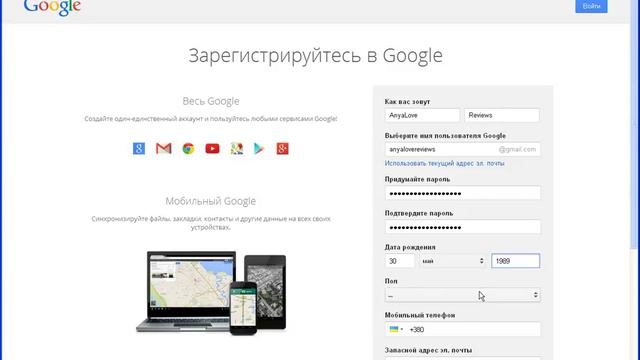This screenshot has height=360, width=640.
Task: Click the Мобильный Google heading
Action: coord(211,201)
